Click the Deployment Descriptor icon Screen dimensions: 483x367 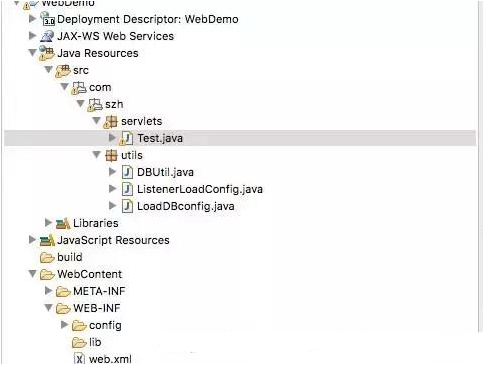(x=47, y=19)
